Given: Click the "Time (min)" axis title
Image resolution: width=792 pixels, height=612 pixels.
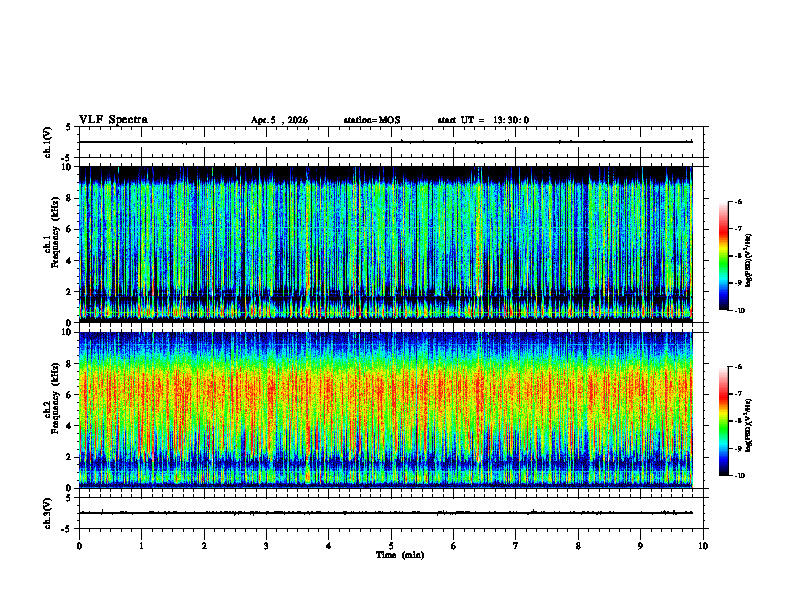Looking at the screenshot, I should [400, 555].
